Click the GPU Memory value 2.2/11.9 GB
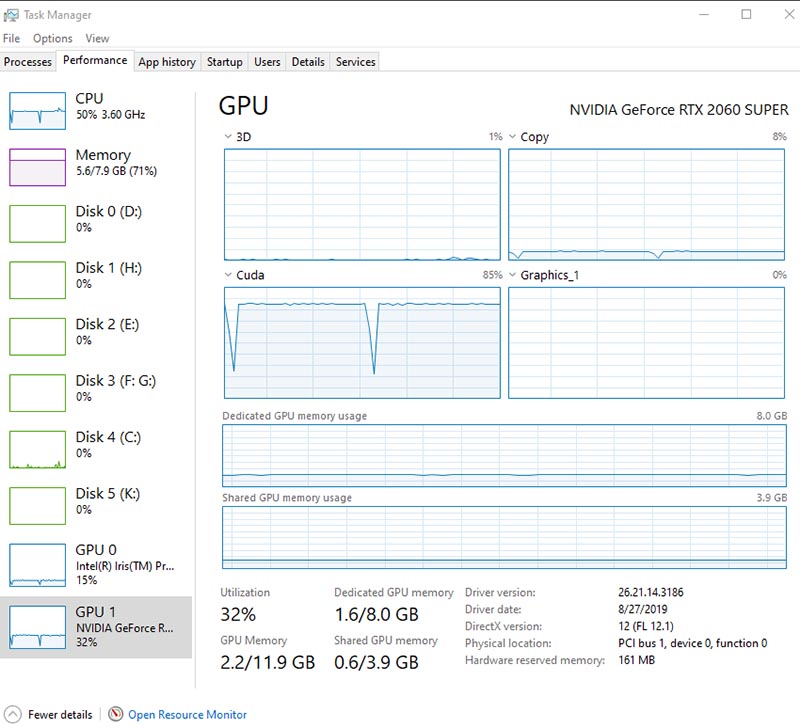 pyautogui.click(x=268, y=662)
